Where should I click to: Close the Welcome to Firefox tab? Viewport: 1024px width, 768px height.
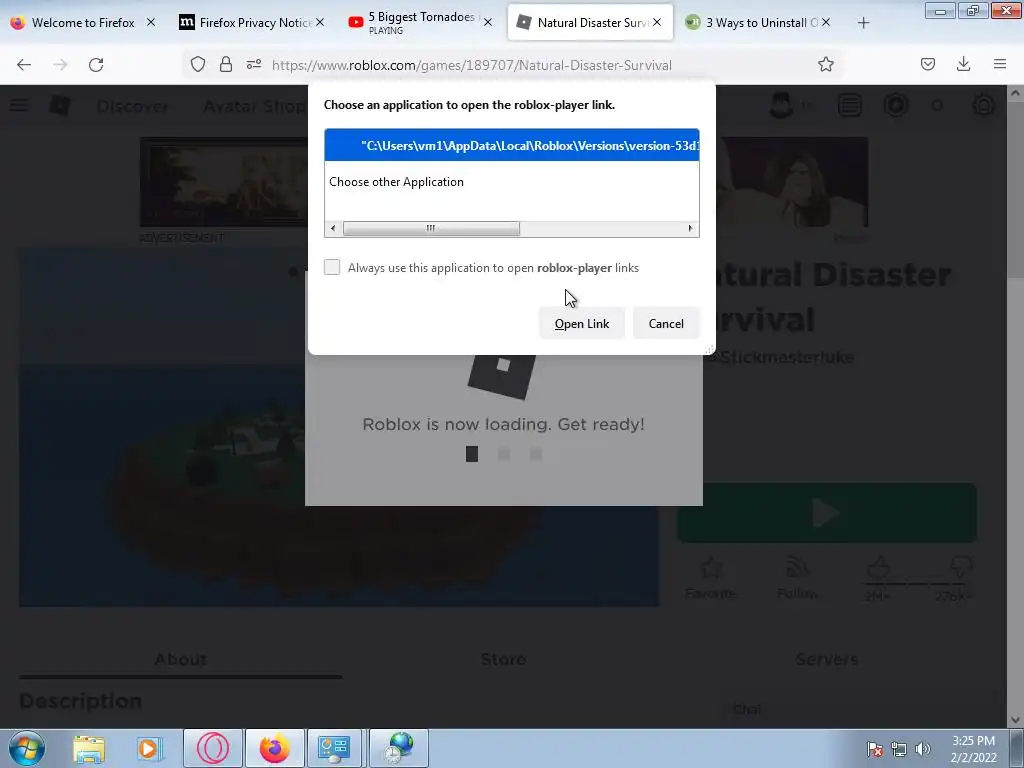pyautogui.click(x=151, y=22)
